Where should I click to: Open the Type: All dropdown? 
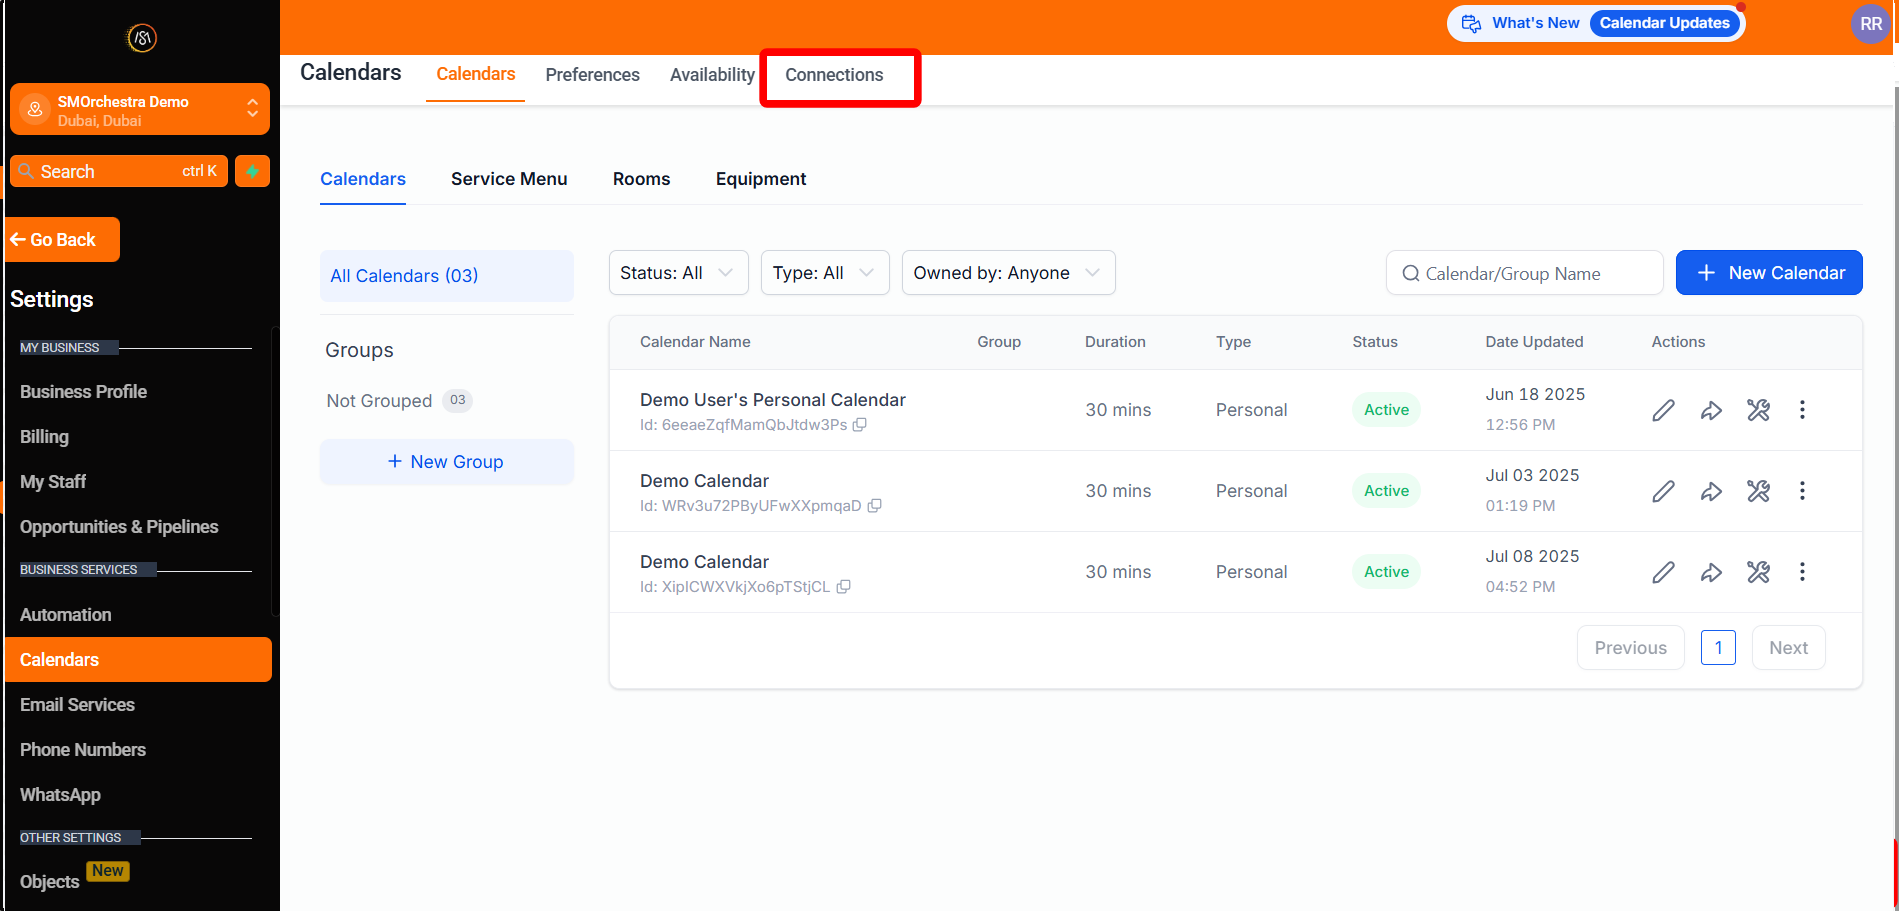point(824,273)
